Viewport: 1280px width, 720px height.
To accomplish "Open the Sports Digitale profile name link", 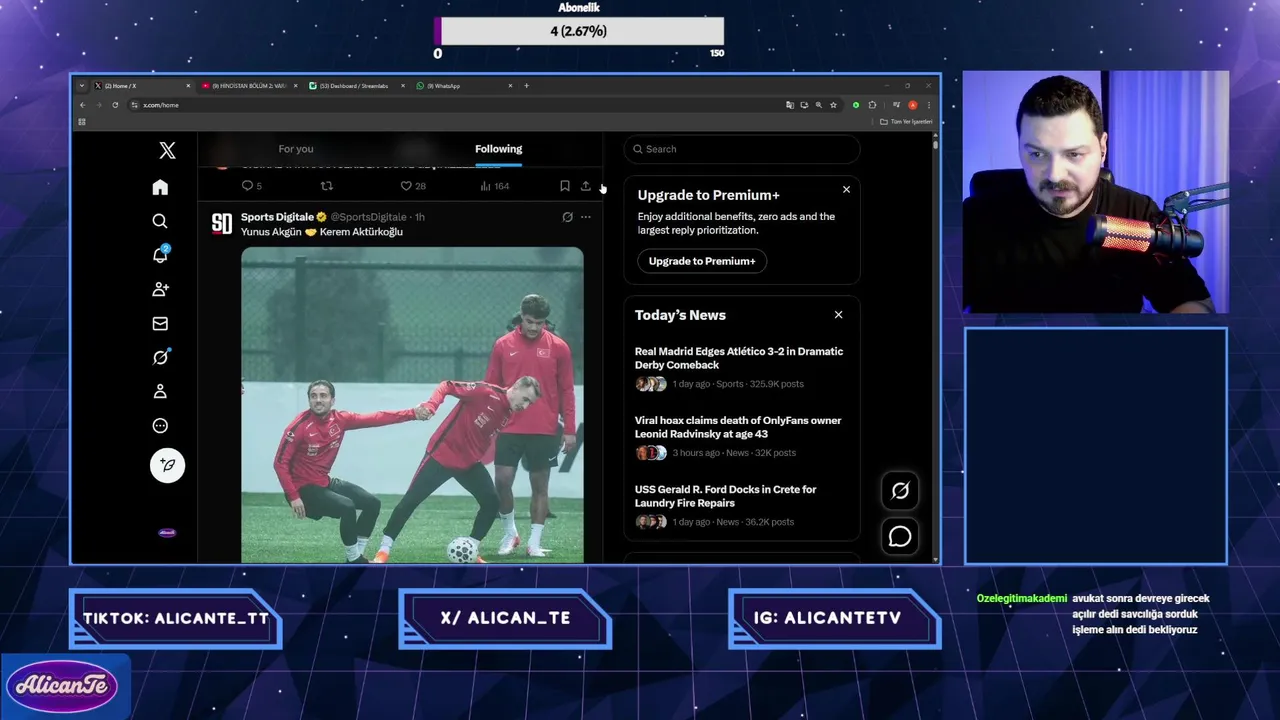I will point(277,217).
